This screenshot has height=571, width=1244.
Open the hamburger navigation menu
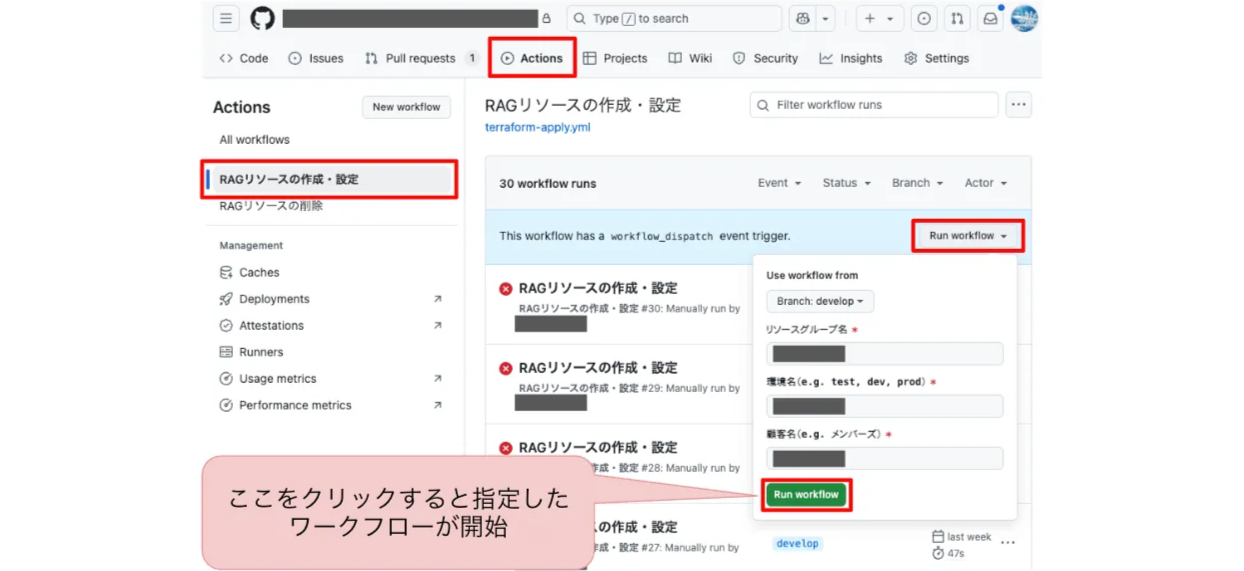pos(226,18)
